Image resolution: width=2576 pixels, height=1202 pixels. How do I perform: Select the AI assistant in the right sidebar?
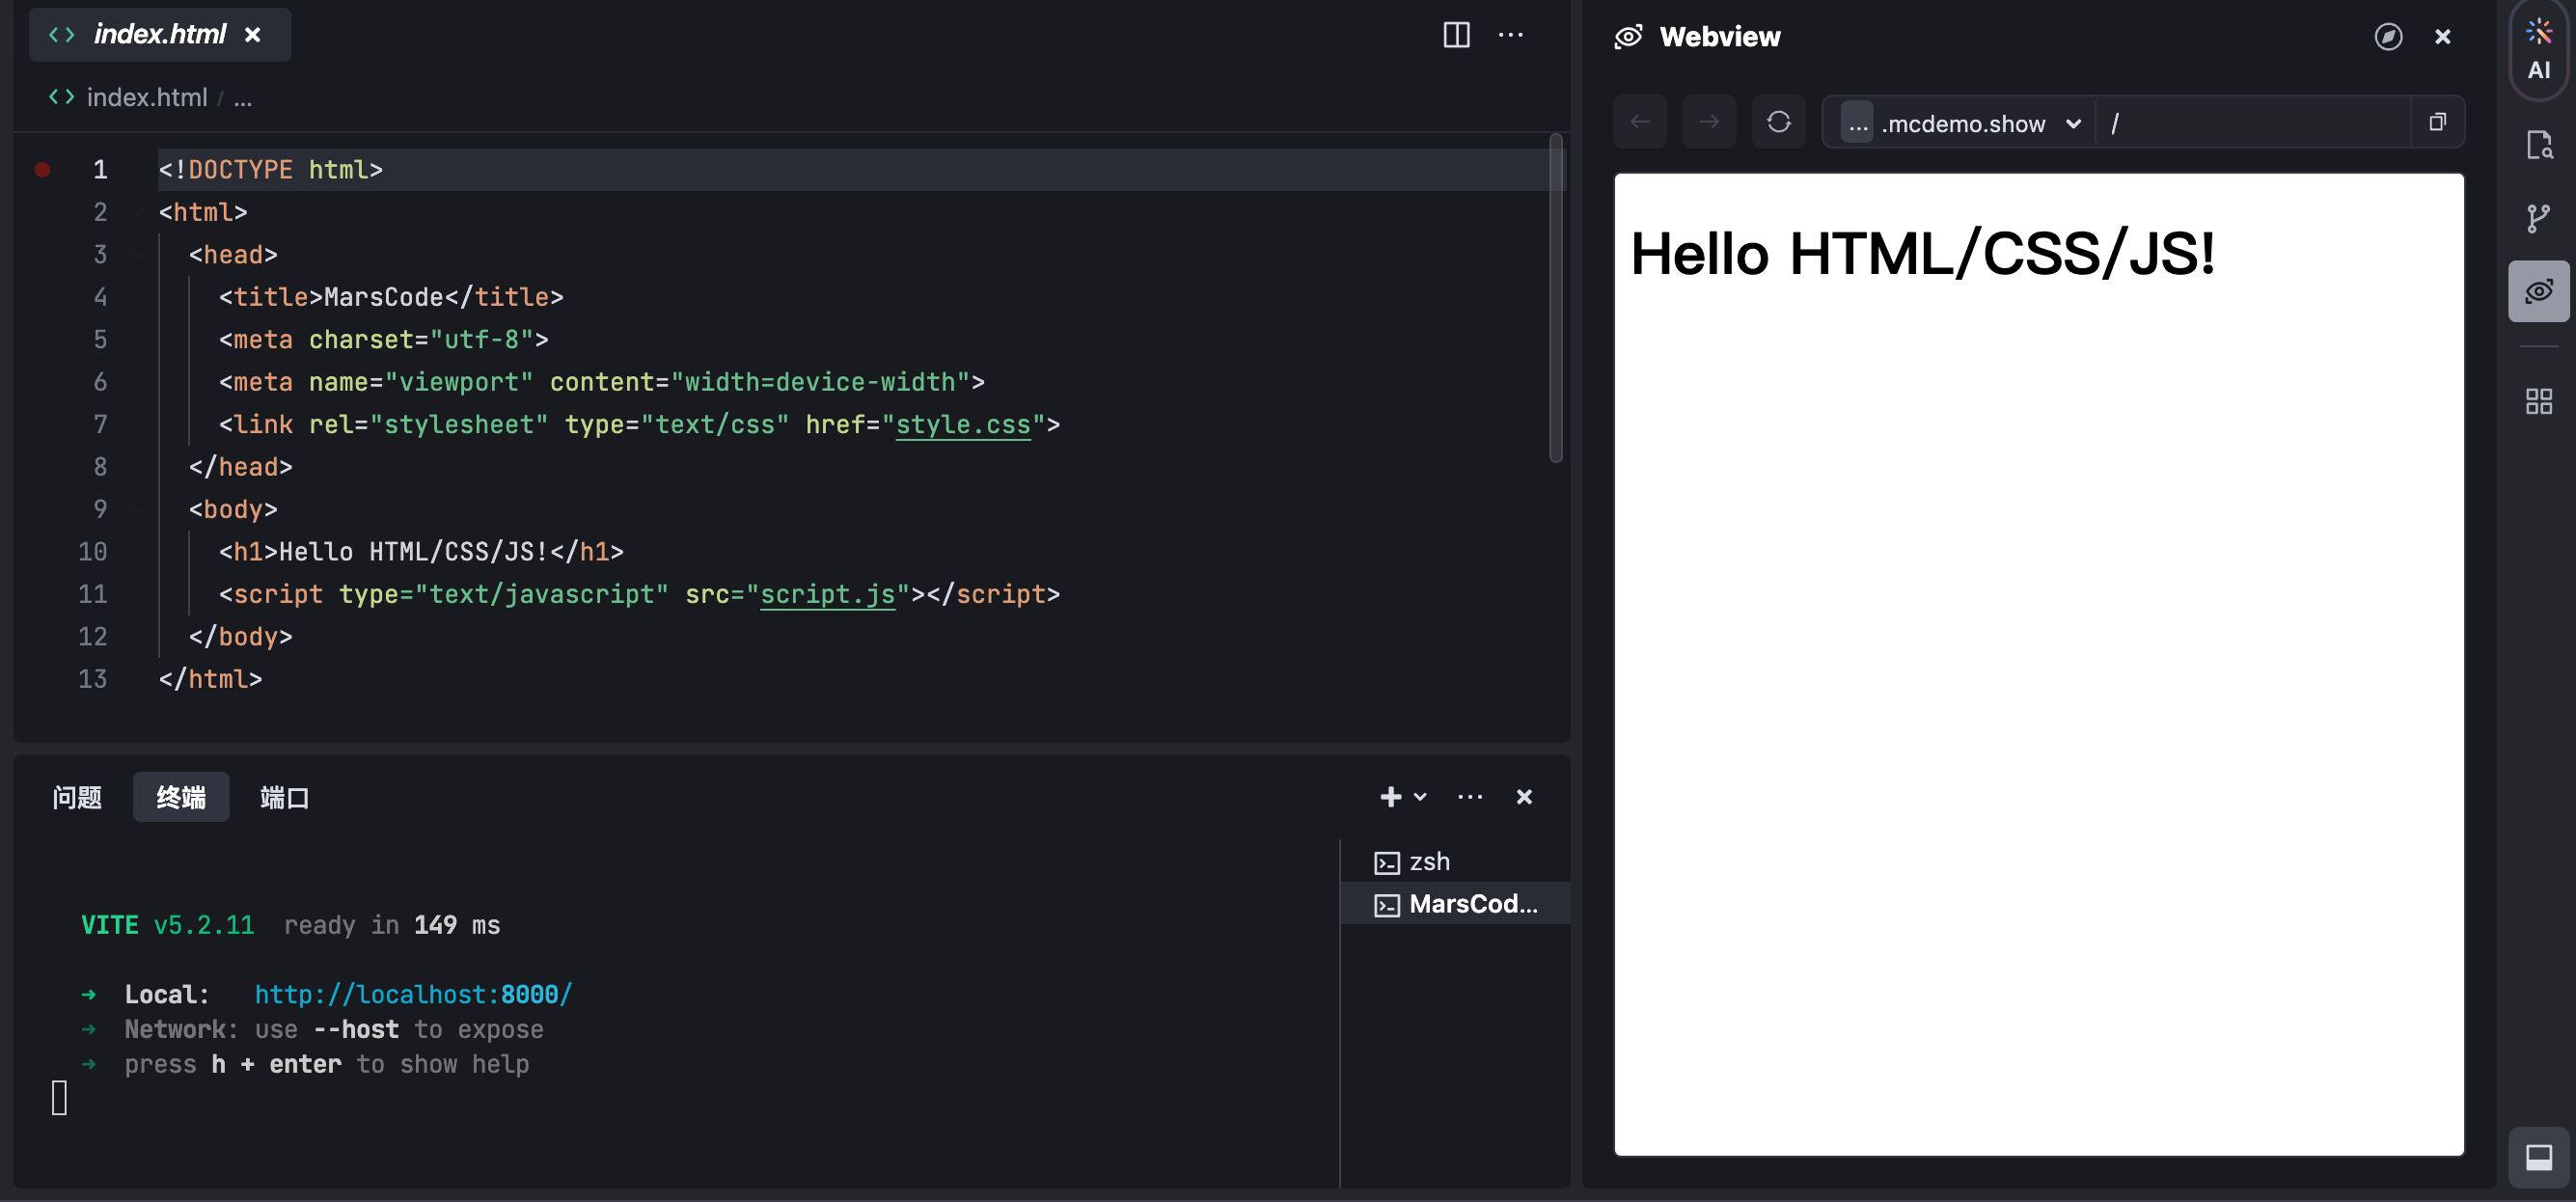(x=2538, y=48)
